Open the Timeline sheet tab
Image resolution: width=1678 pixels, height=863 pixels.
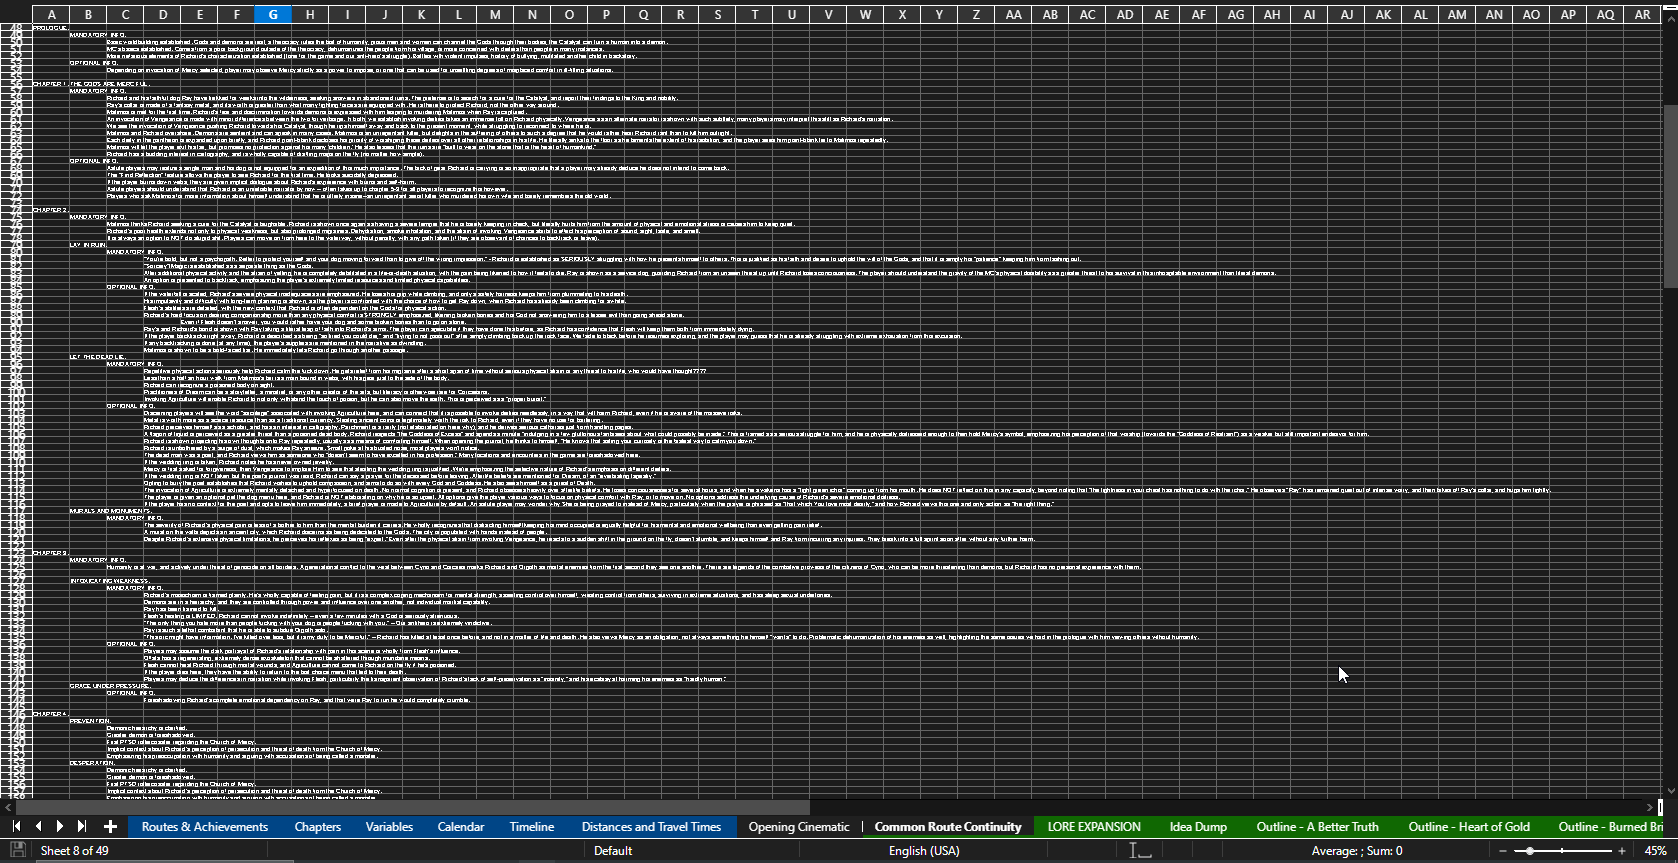532,827
